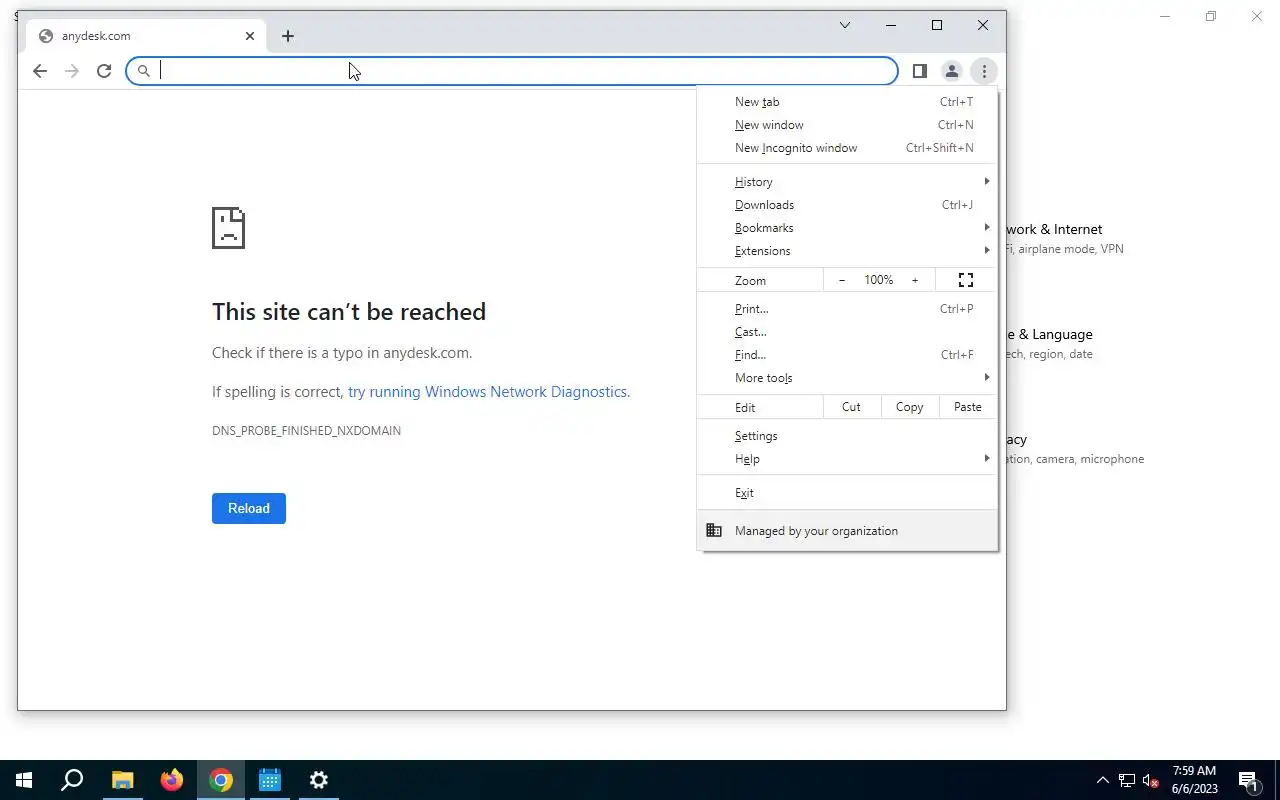Open the Windows Start menu
This screenshot has height=800, width=1280.
point(24,780)
